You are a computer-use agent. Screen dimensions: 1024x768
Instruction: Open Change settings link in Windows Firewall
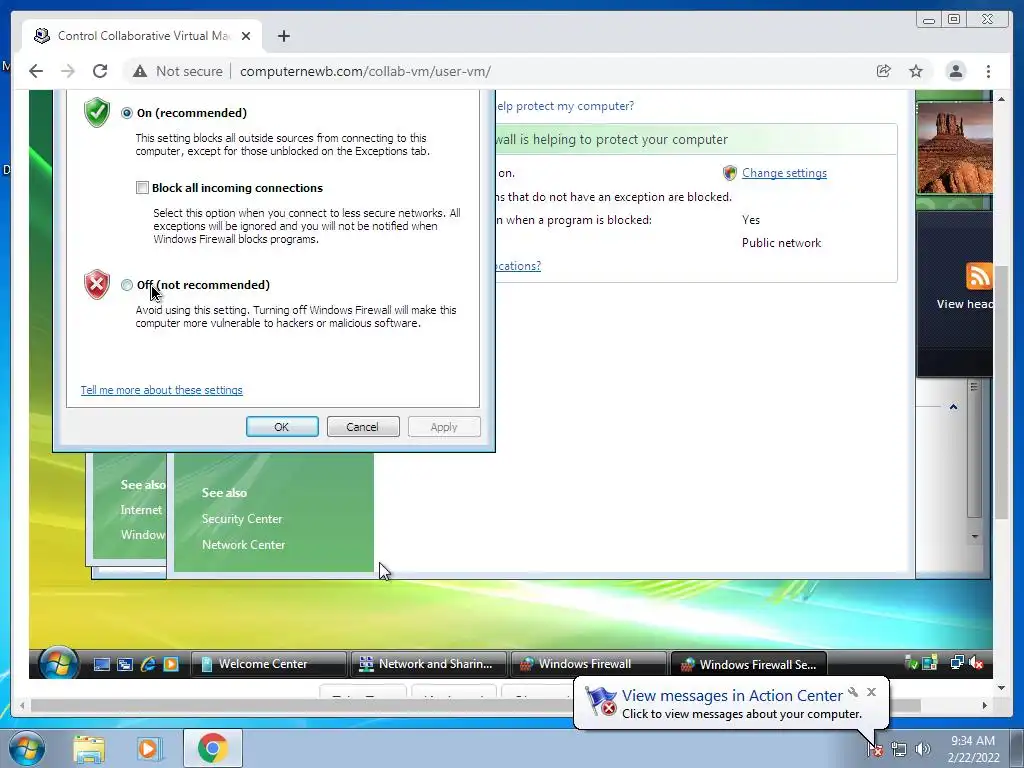pos(784,173)
